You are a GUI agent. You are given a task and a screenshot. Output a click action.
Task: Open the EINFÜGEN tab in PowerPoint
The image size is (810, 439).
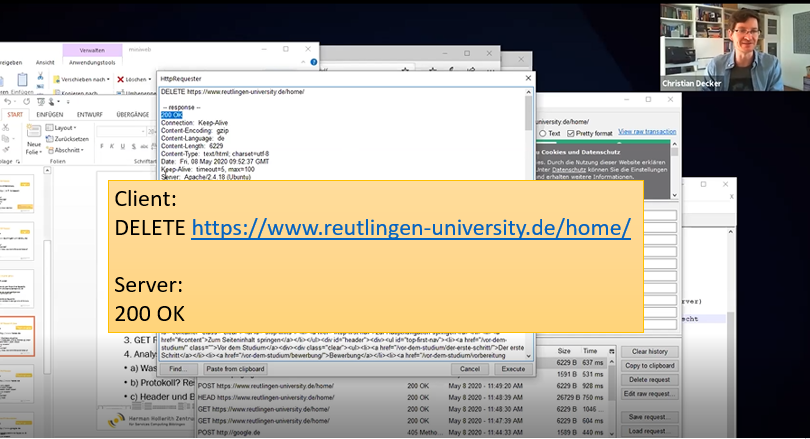pyautogui.click(x=50, y=115)
